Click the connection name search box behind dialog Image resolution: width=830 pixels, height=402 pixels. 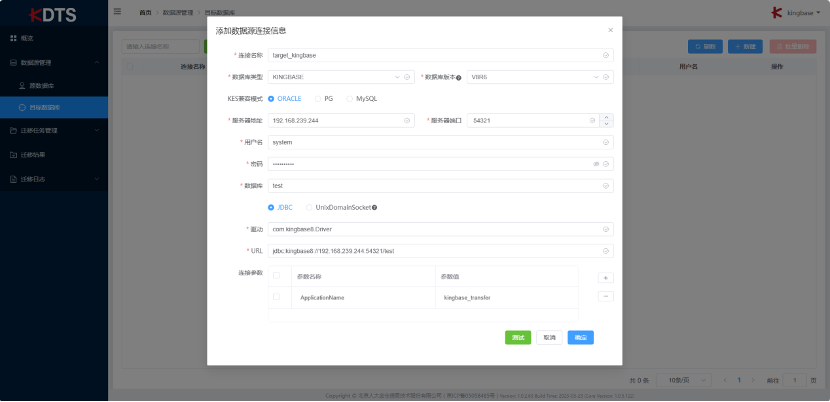pyautogui.click(x=161, y=47)
